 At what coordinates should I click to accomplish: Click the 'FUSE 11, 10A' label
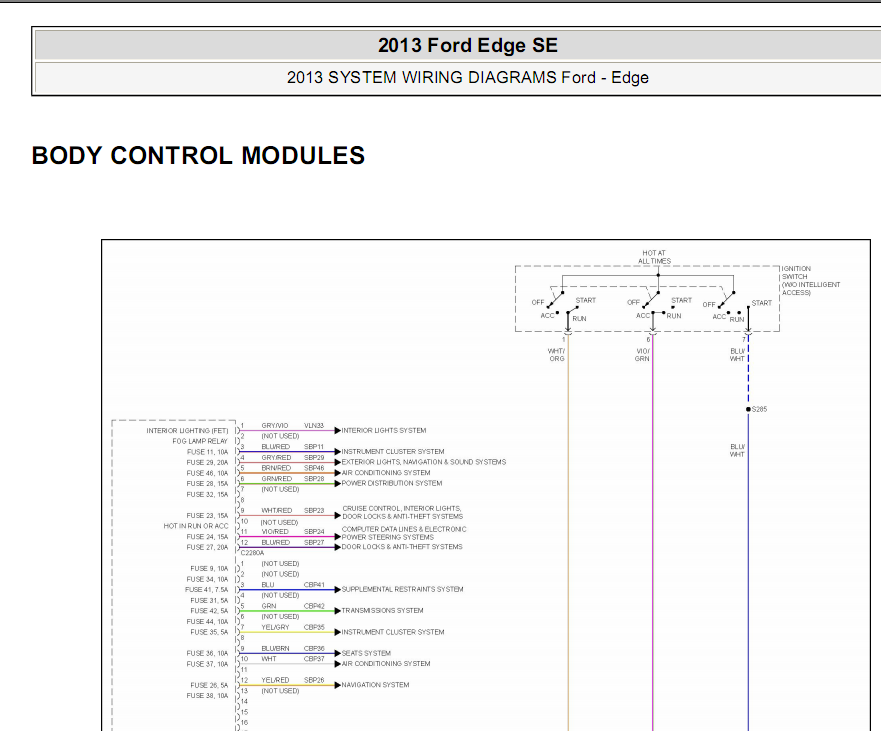click(207, 452)
